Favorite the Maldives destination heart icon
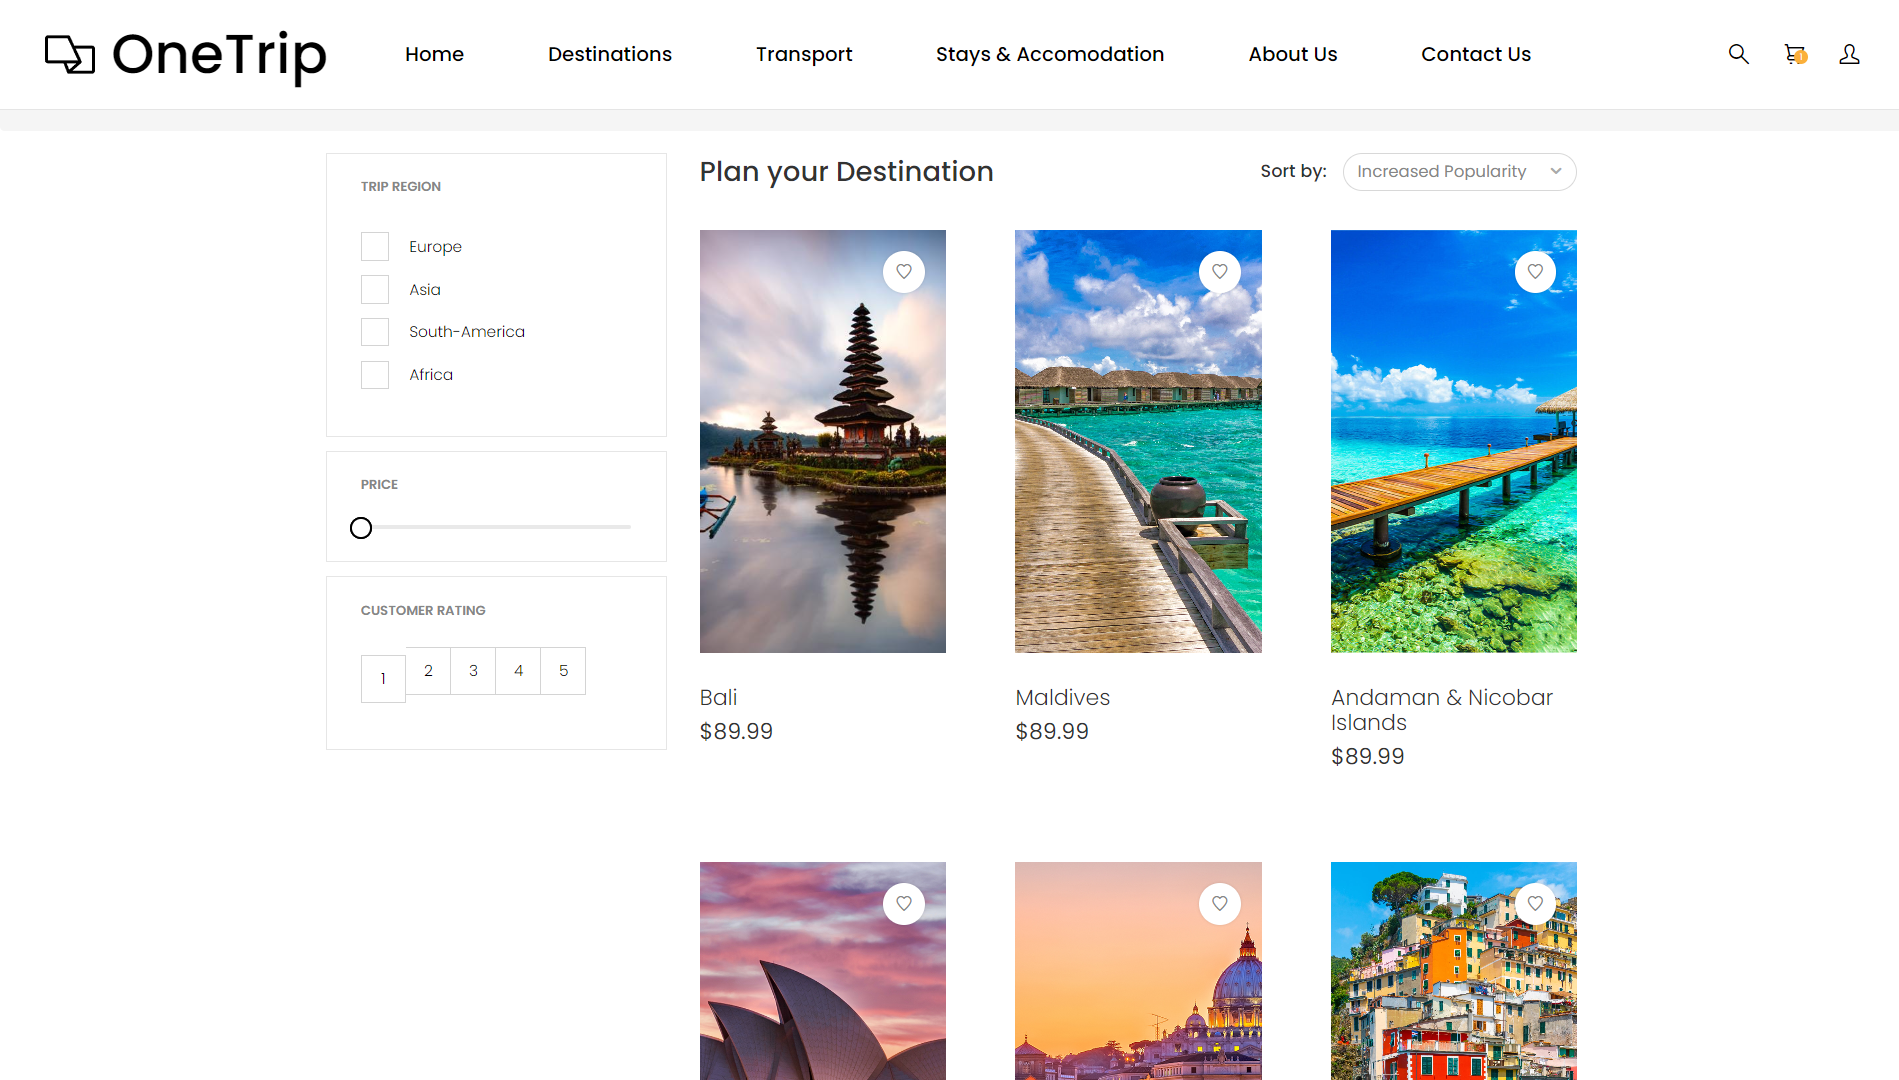Image resolution: width=1899 pixels, height=1080 pixels. 1220,271
